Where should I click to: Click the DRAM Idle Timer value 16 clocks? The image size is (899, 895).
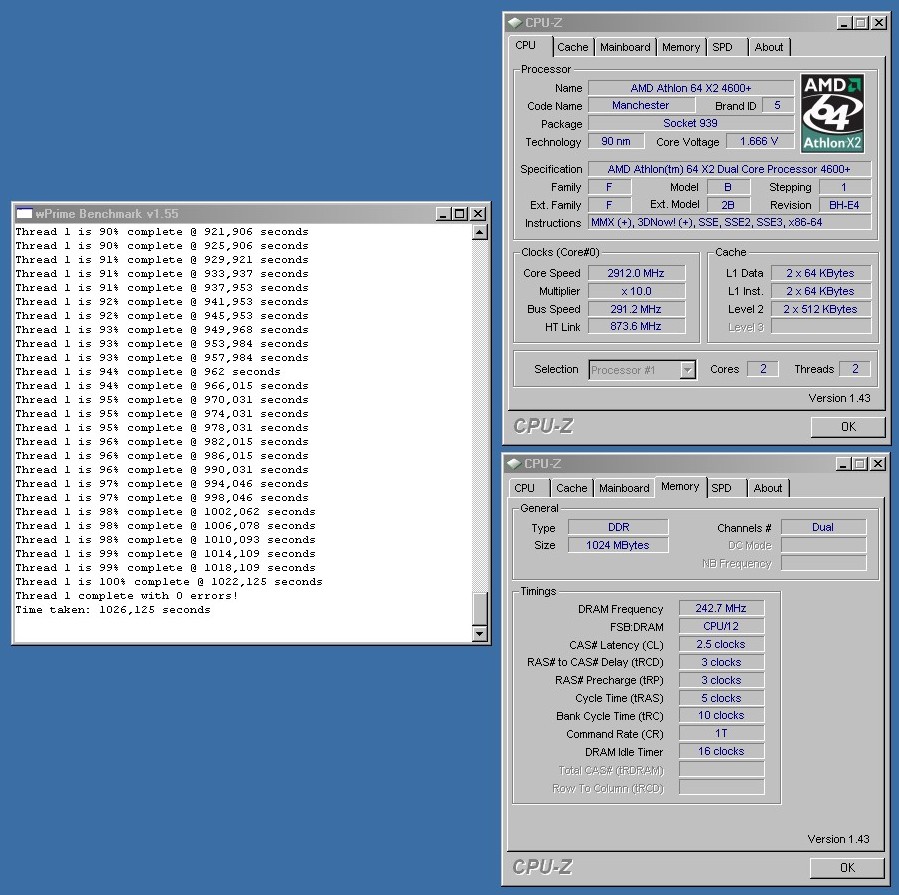click(x=721, y=751)
